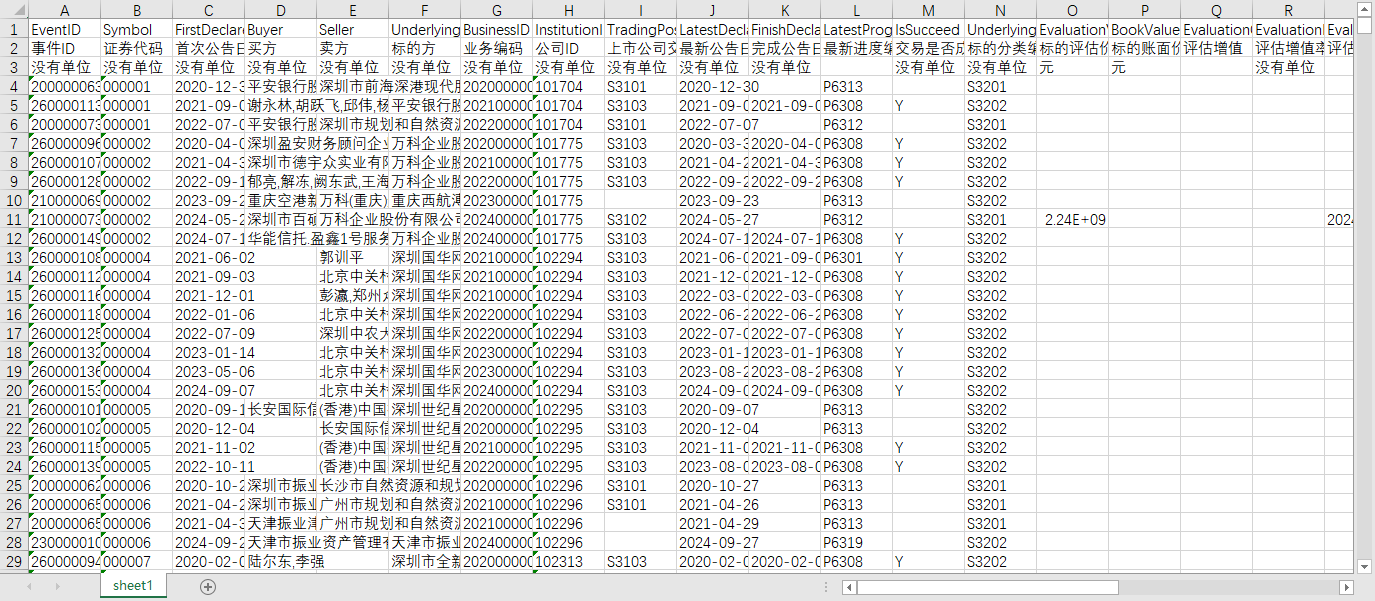
Task: Click the 事件ID cell
Action: 64,49
